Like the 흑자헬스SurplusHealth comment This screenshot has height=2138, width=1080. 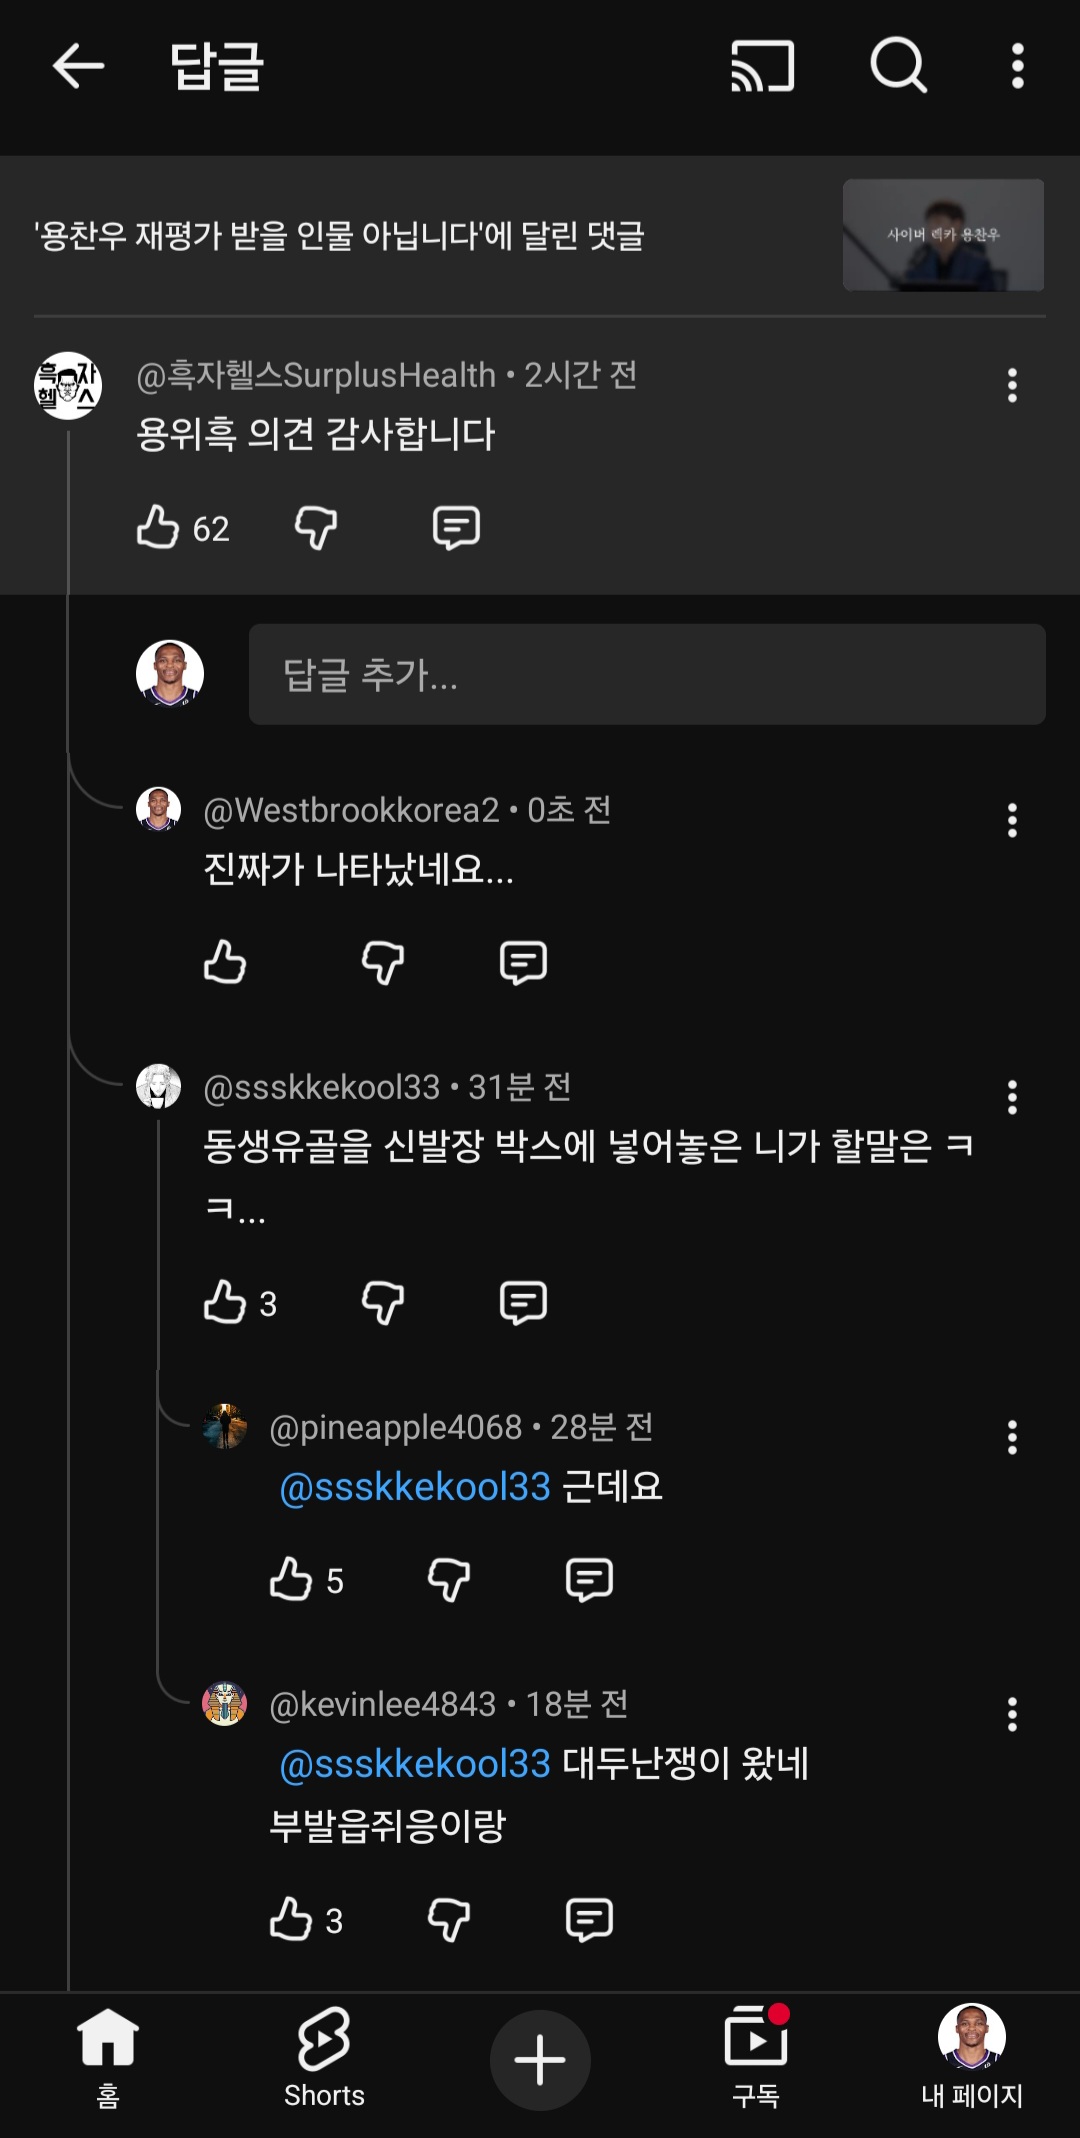tap(158, 527)
